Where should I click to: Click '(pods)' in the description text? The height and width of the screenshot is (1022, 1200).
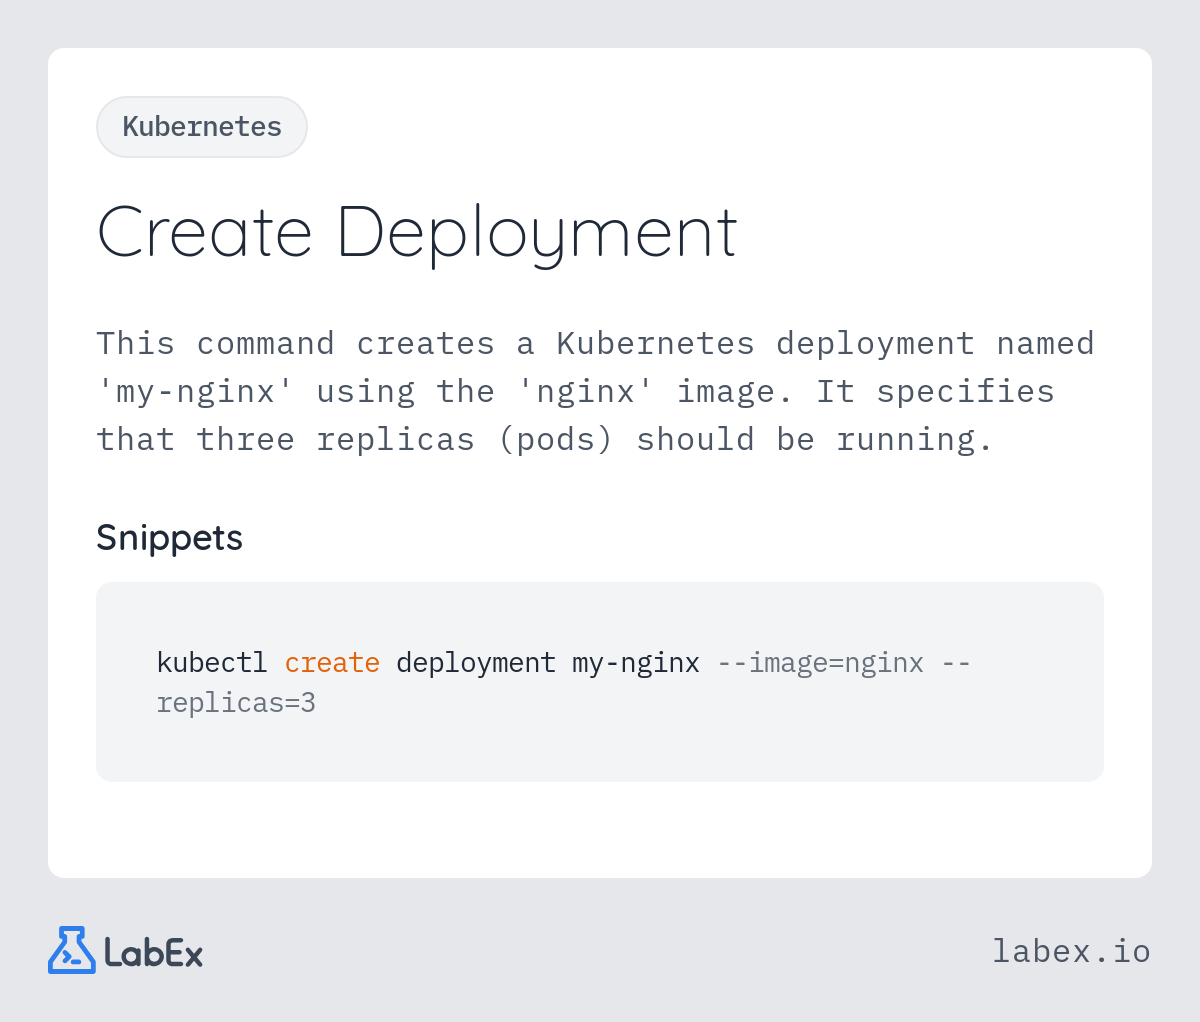(x=555, y=439)
